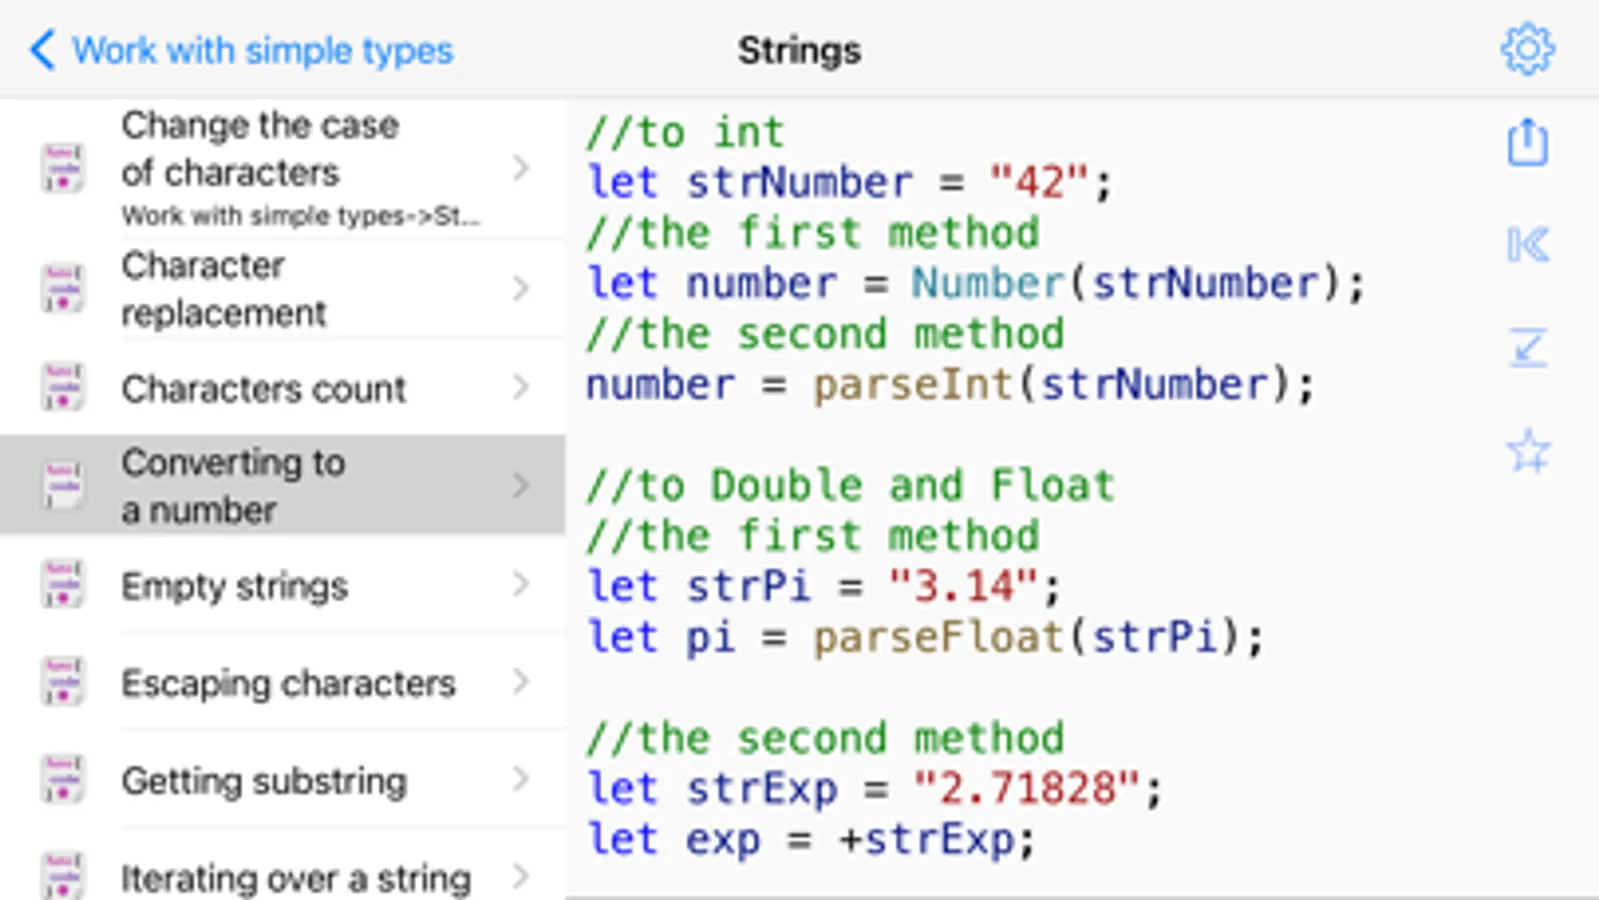1599x900 pixels.
Task: Select the Getting substring entry
Action: point(263,781)
